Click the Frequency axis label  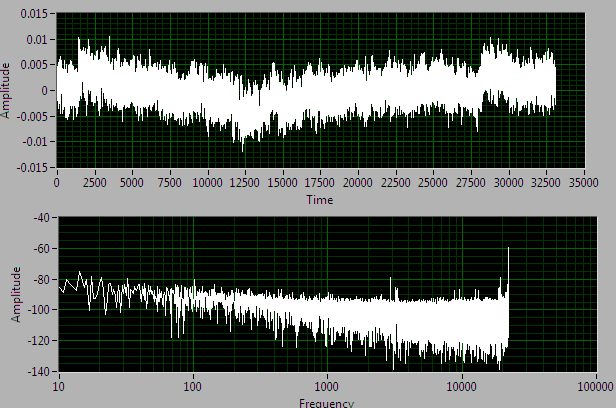click(x=326, y=403)
